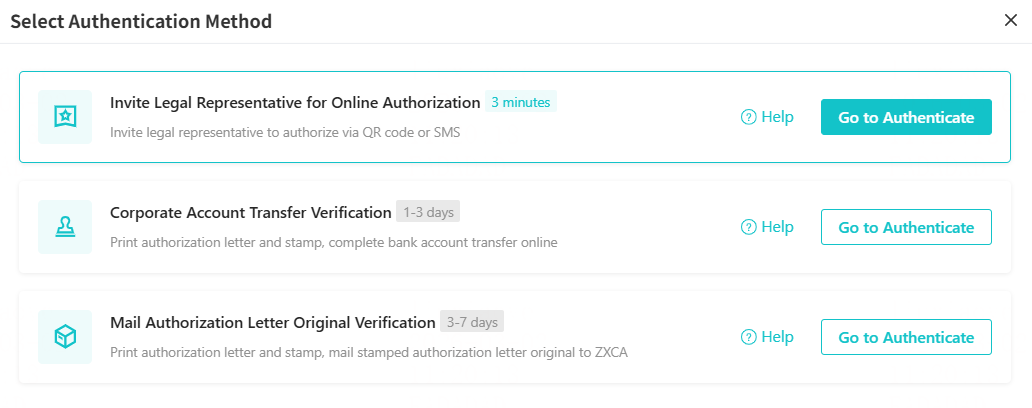The height and width of the screenshot is (408, 1032).
Task: Click the Select Authentication Method heading
Action: pos(141,21)
